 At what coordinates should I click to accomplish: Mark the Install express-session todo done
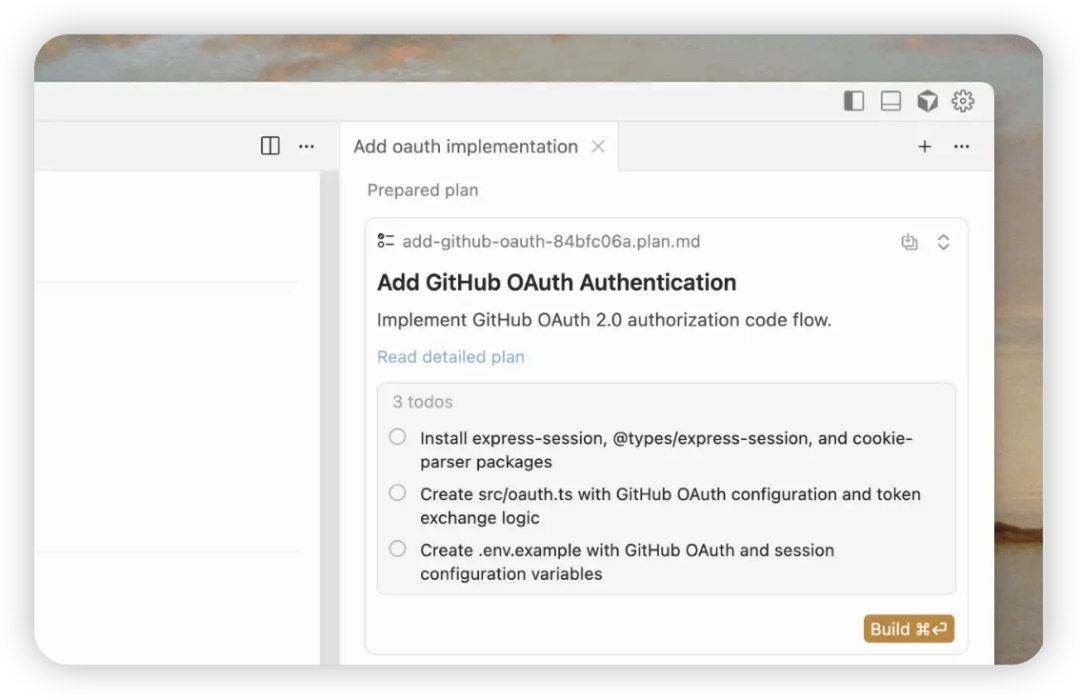point(397,437)
